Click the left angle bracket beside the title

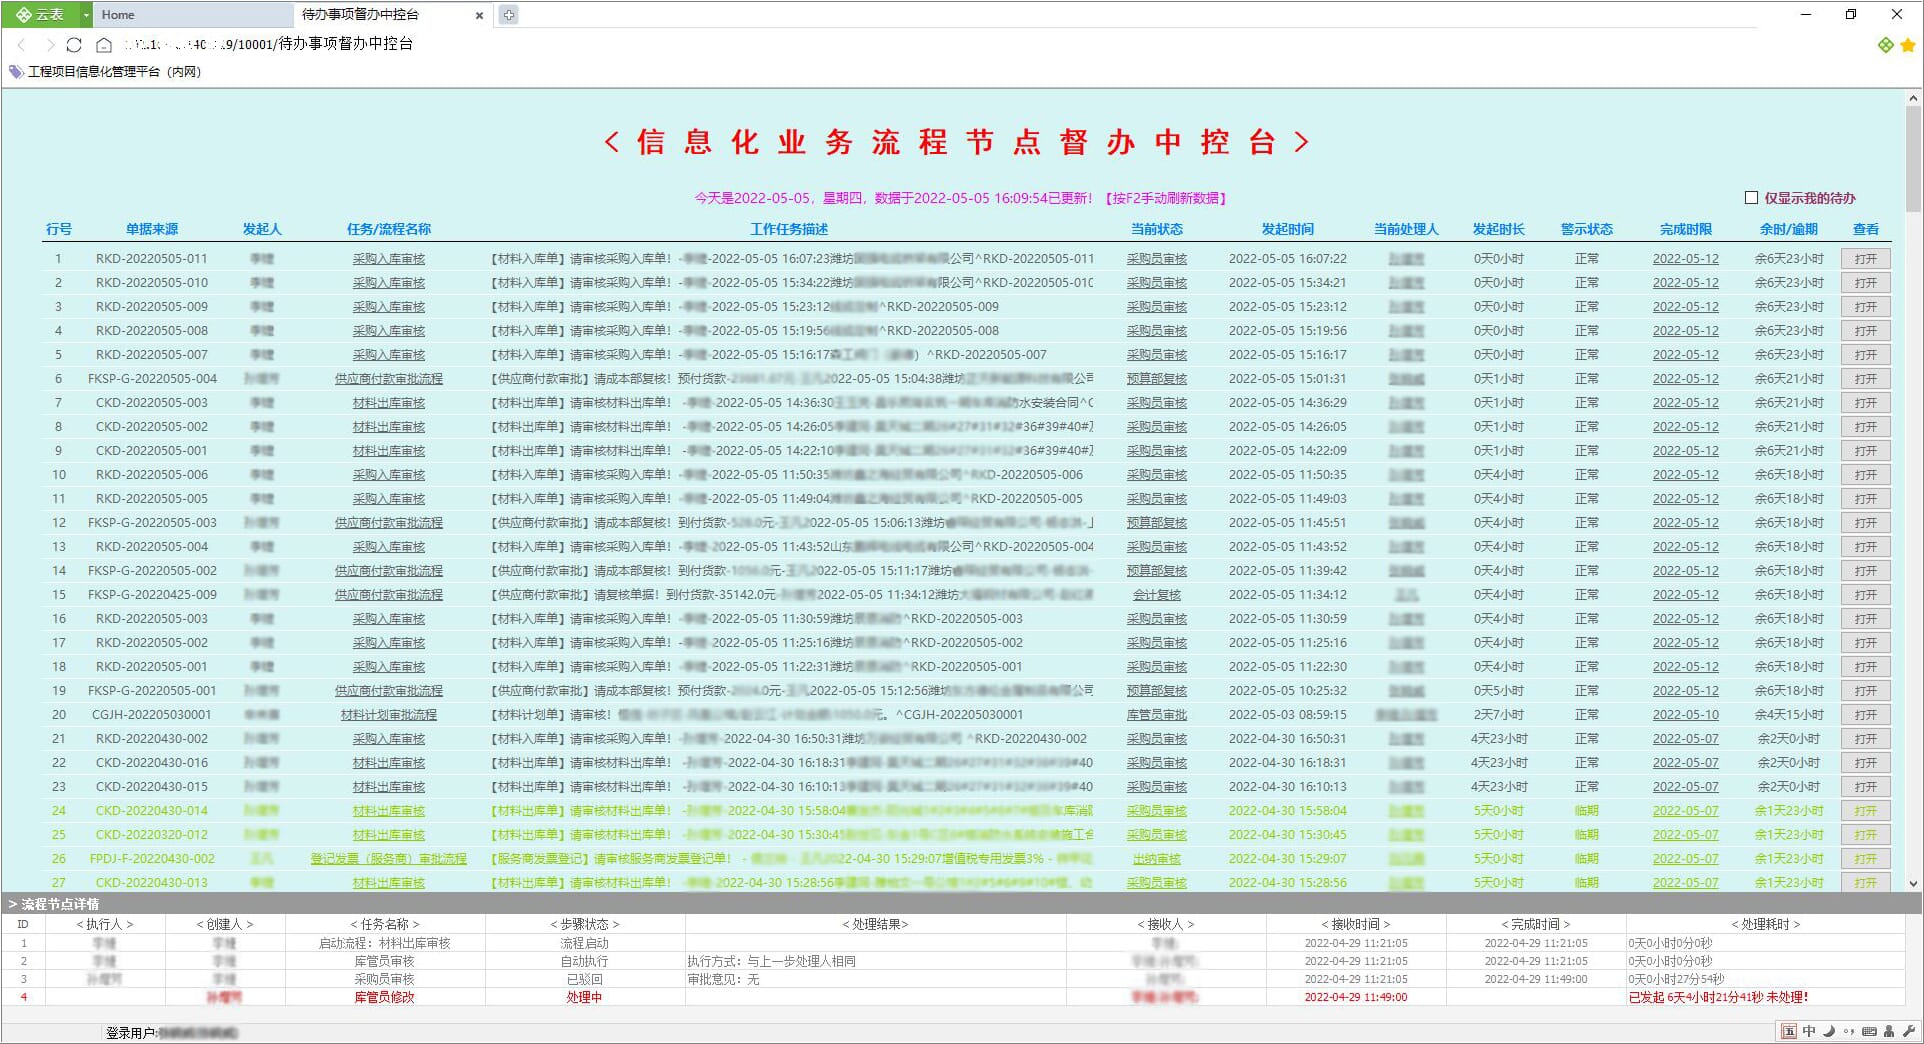click(x=612, y=142)
